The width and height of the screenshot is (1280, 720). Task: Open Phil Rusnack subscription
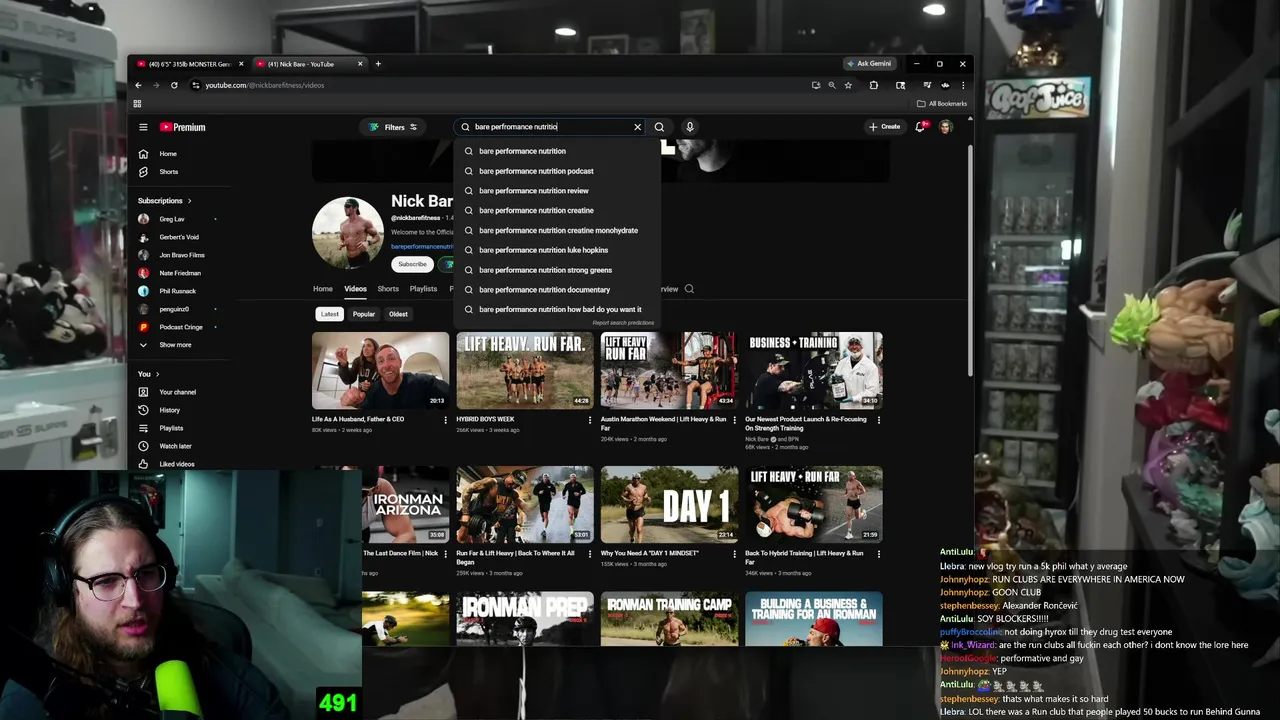coord(176,291)
